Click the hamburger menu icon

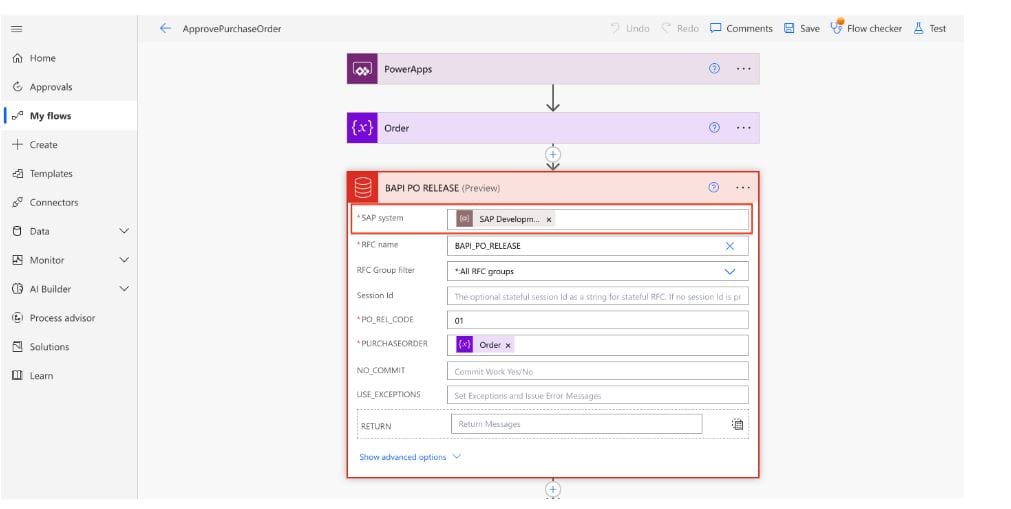[x=16, y=28]
